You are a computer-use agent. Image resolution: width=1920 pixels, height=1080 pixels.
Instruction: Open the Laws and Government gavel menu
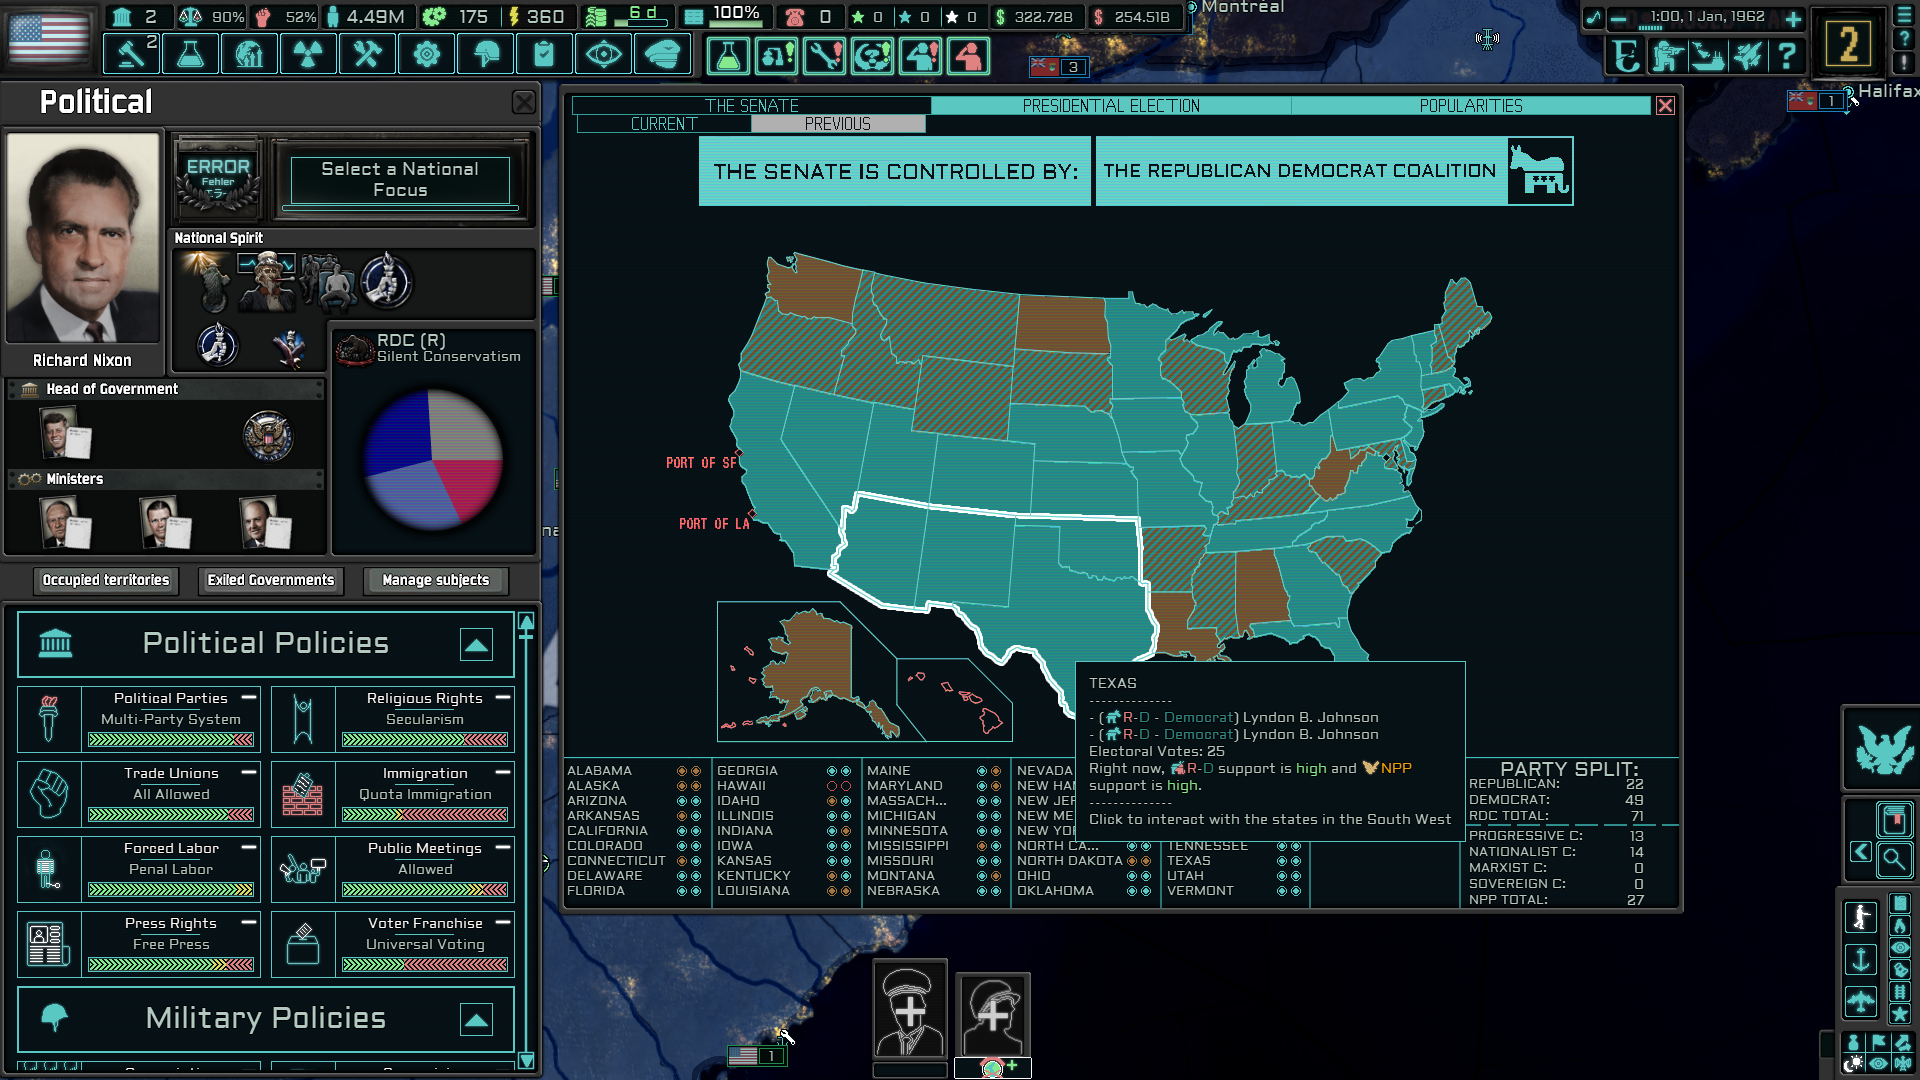131,54
